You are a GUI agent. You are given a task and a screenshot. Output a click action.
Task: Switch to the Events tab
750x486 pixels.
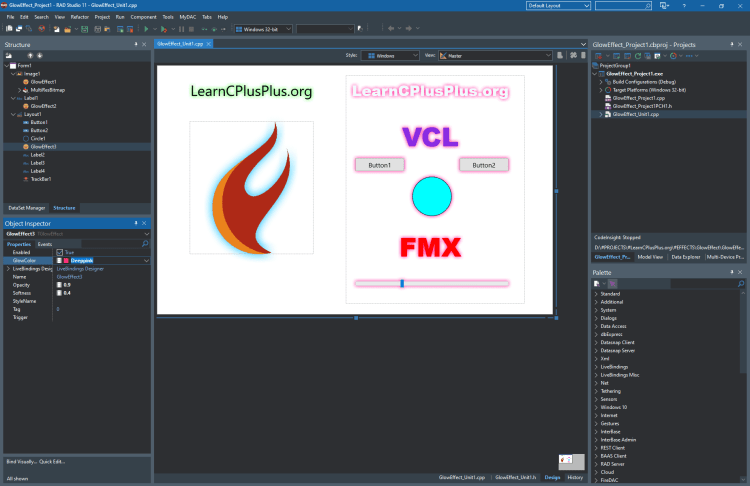click(45, 244)
